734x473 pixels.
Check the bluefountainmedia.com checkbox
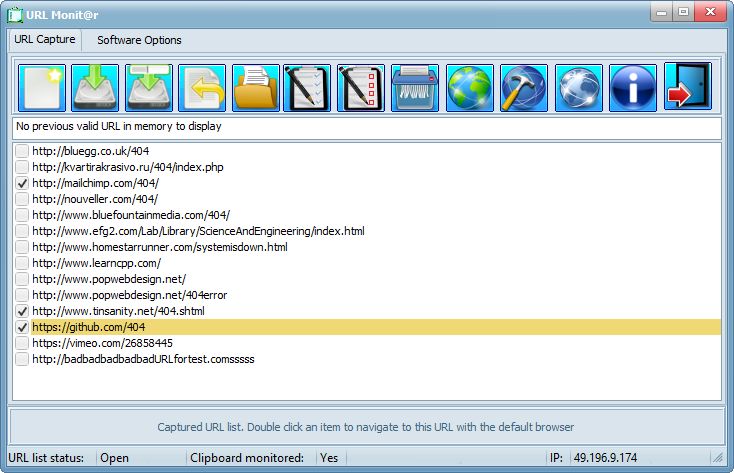pyautogui.click(x=22, y=215)
